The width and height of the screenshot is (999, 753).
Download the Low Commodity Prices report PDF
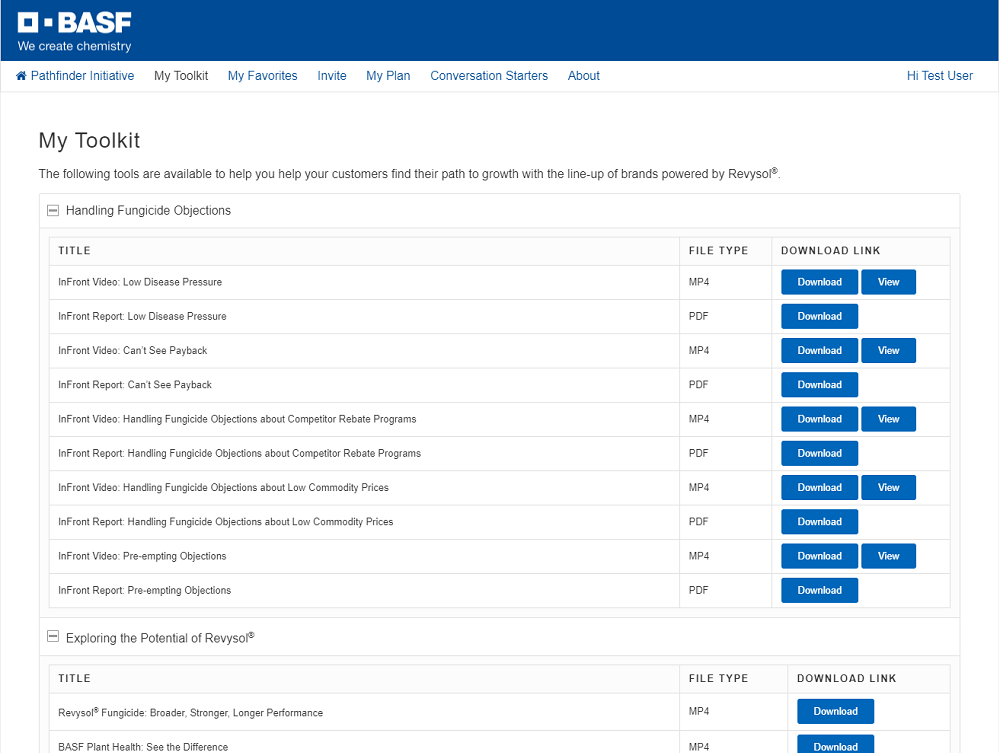819,522
